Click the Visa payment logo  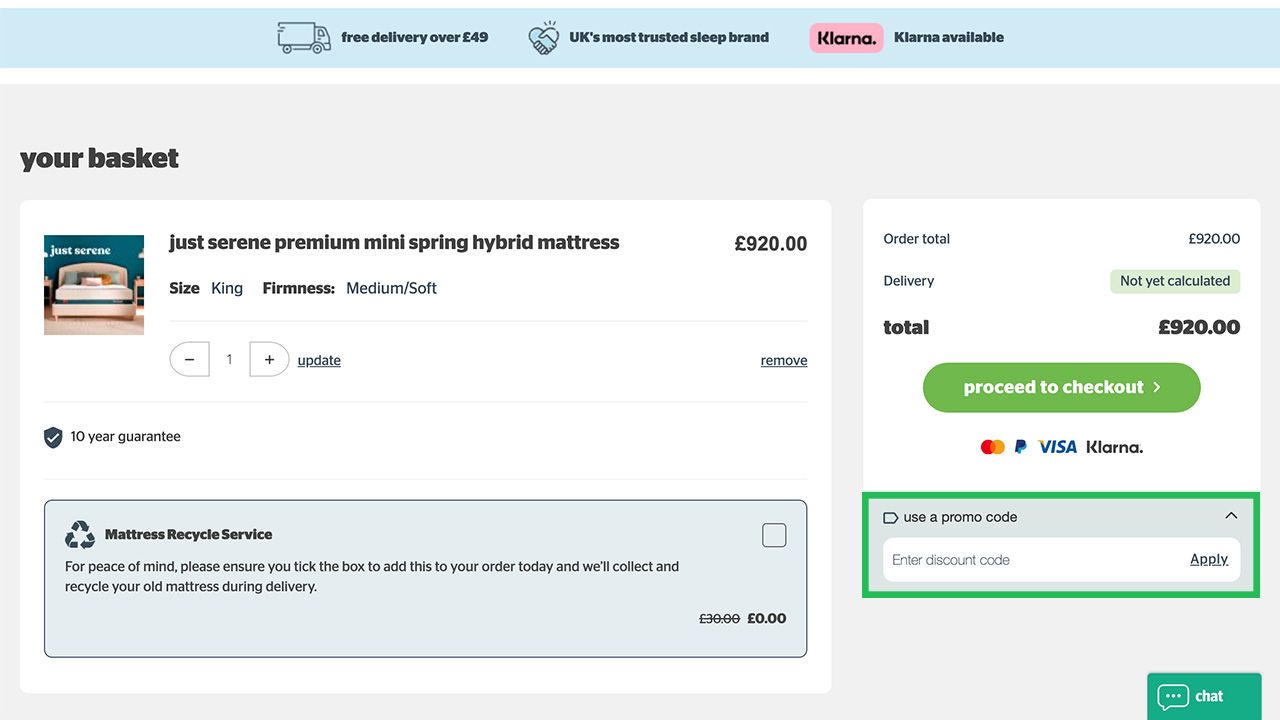click(x=1057, y=447)
